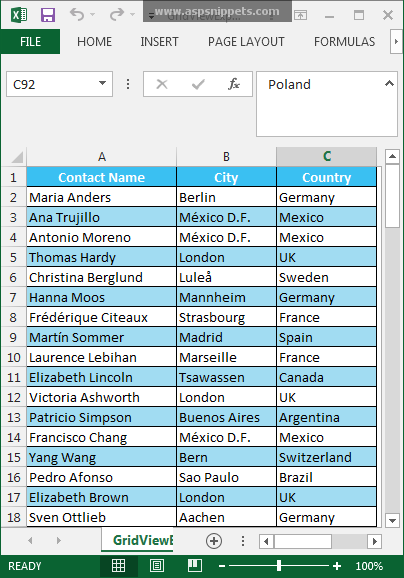The image size is (404, 578).
Task: Click the Cancel X in formula bar
Action: point(162,84)
